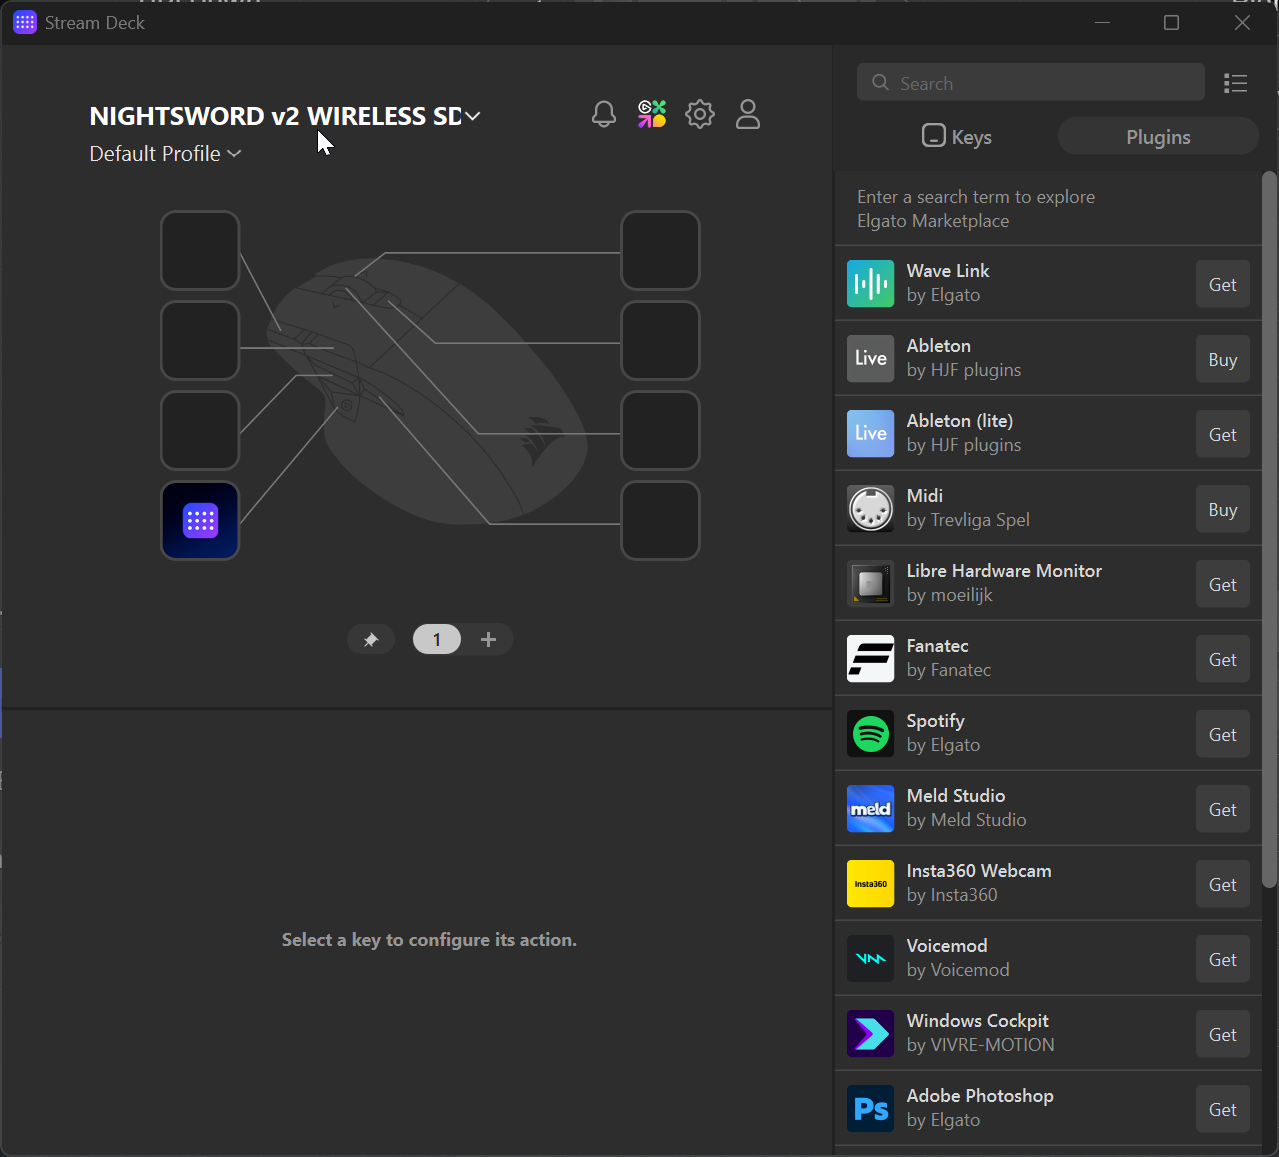
Task: Click the Insta360 Webcam plugin icon
Action: coord(871,884)
